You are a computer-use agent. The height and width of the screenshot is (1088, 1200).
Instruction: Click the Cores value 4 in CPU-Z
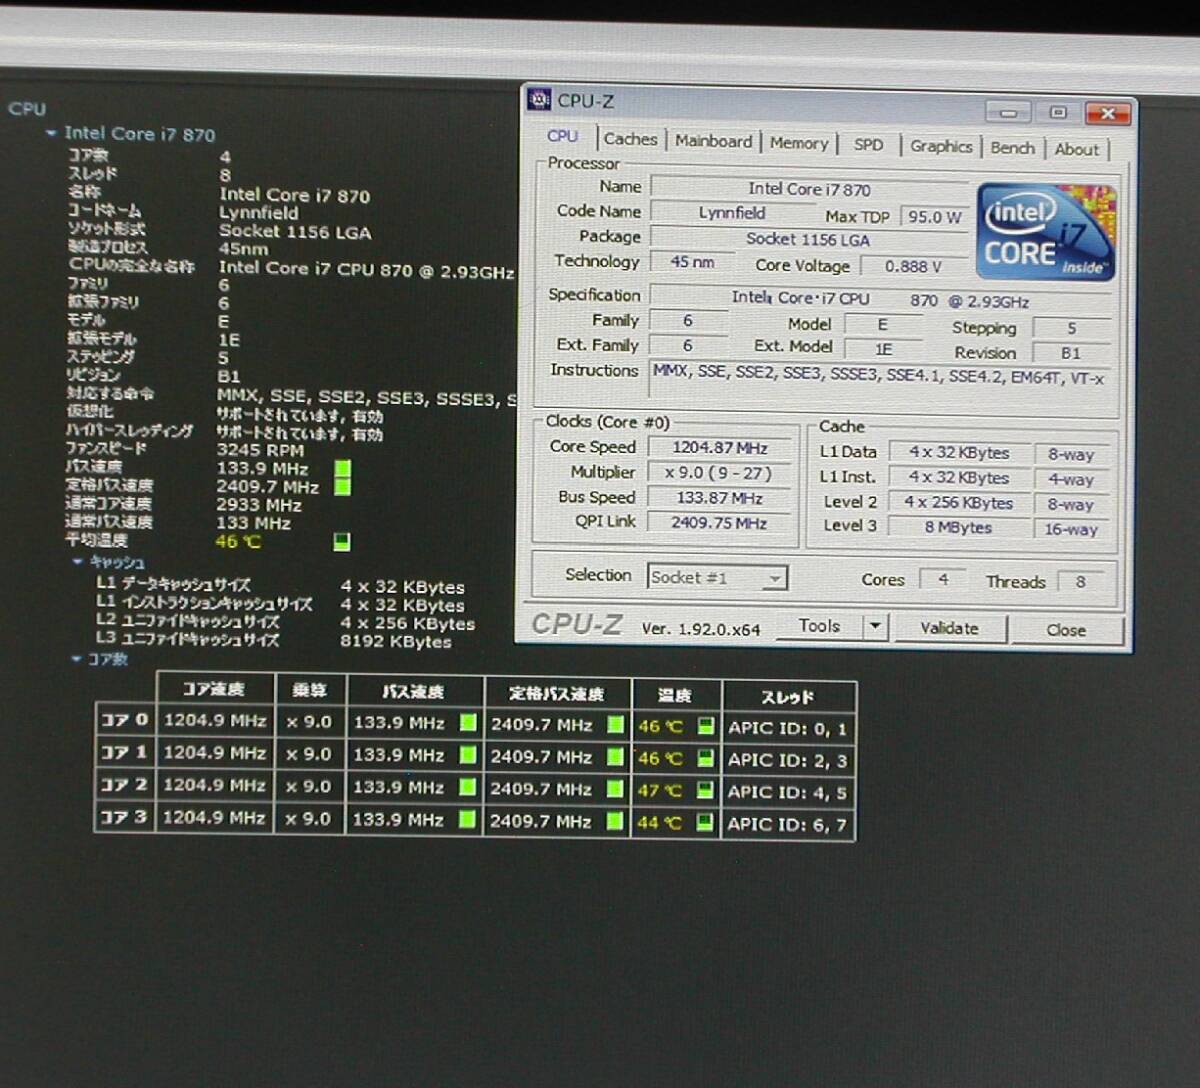pyautogui.click(x=942, y=579)
